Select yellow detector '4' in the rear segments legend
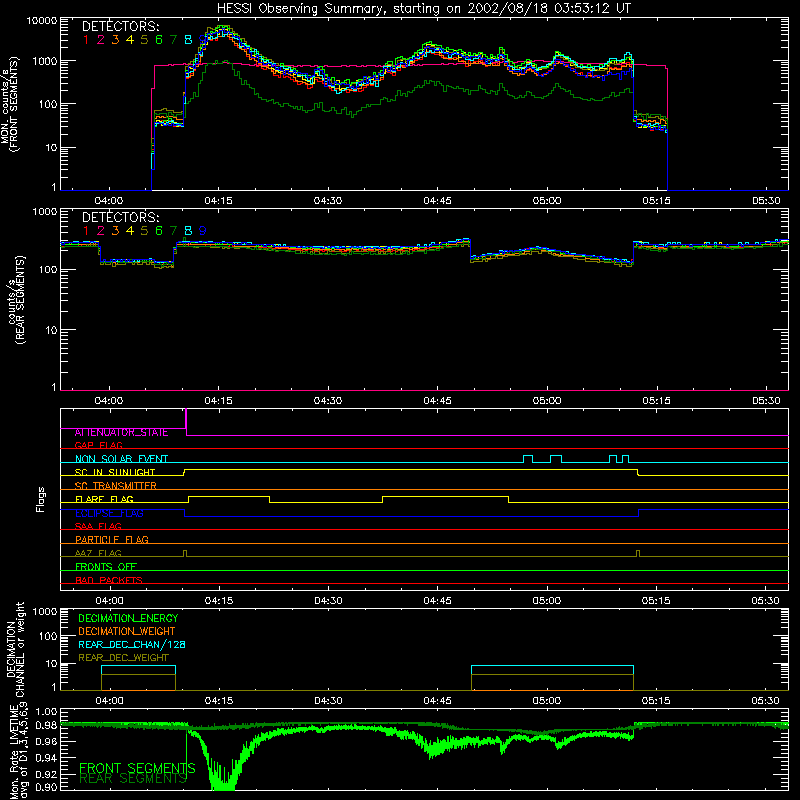 tap(130, 231)
